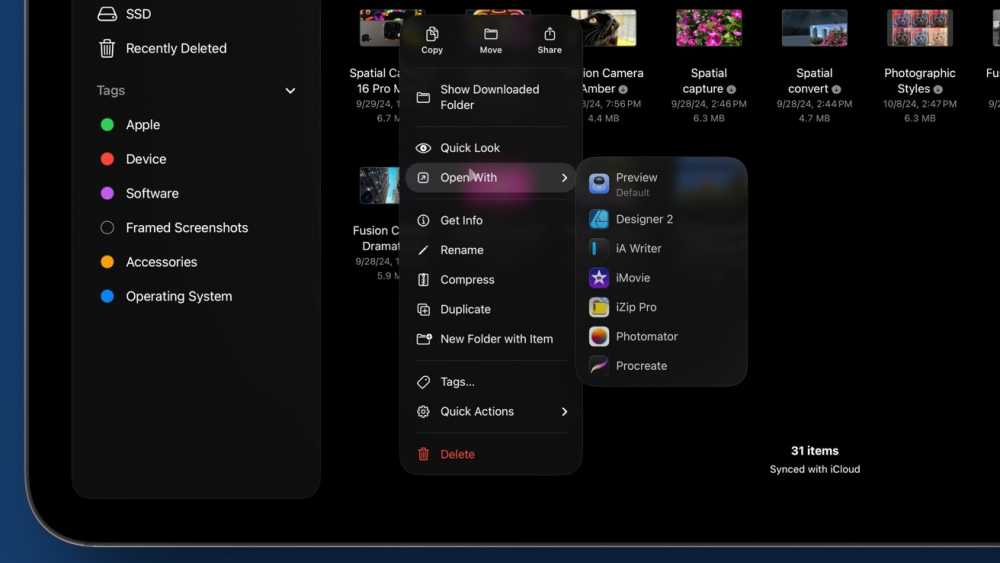Click the Quick Look eye icon
The image size is (1000, 563).
tap(423, 148)
